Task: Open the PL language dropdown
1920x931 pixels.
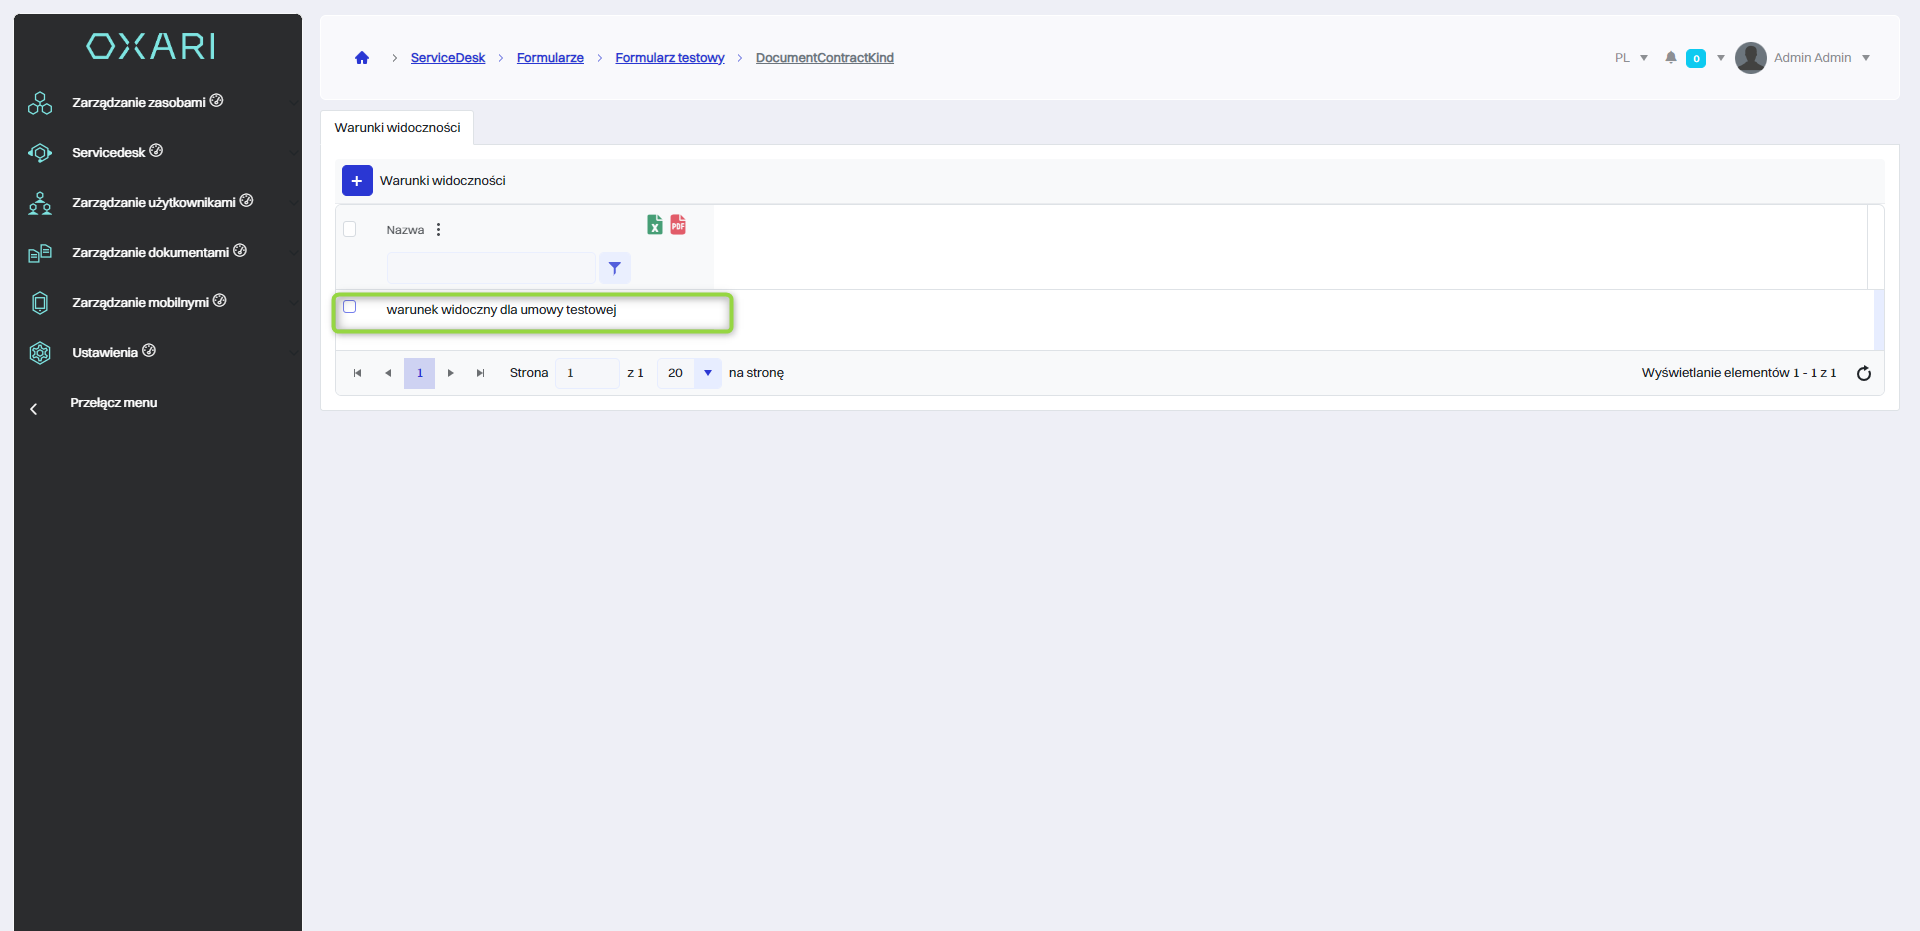Action: 1630,58
